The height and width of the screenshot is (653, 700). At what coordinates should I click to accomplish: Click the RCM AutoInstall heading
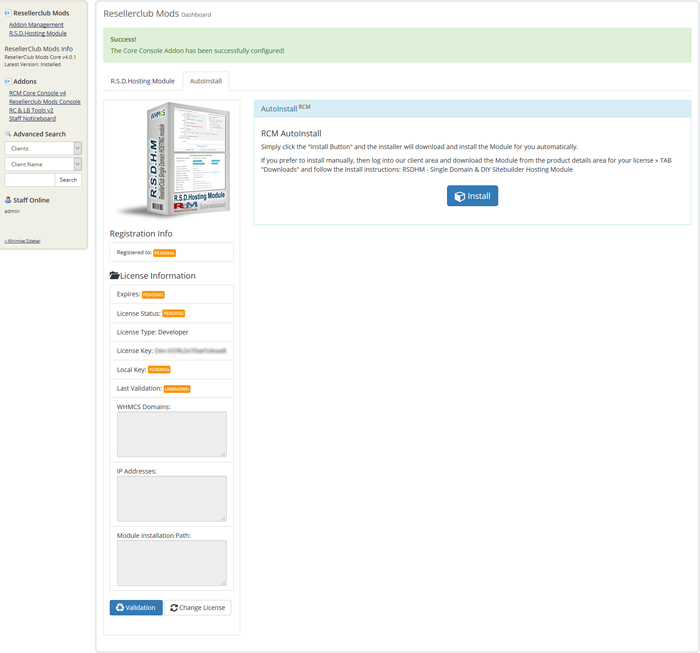tap(291, 133)
